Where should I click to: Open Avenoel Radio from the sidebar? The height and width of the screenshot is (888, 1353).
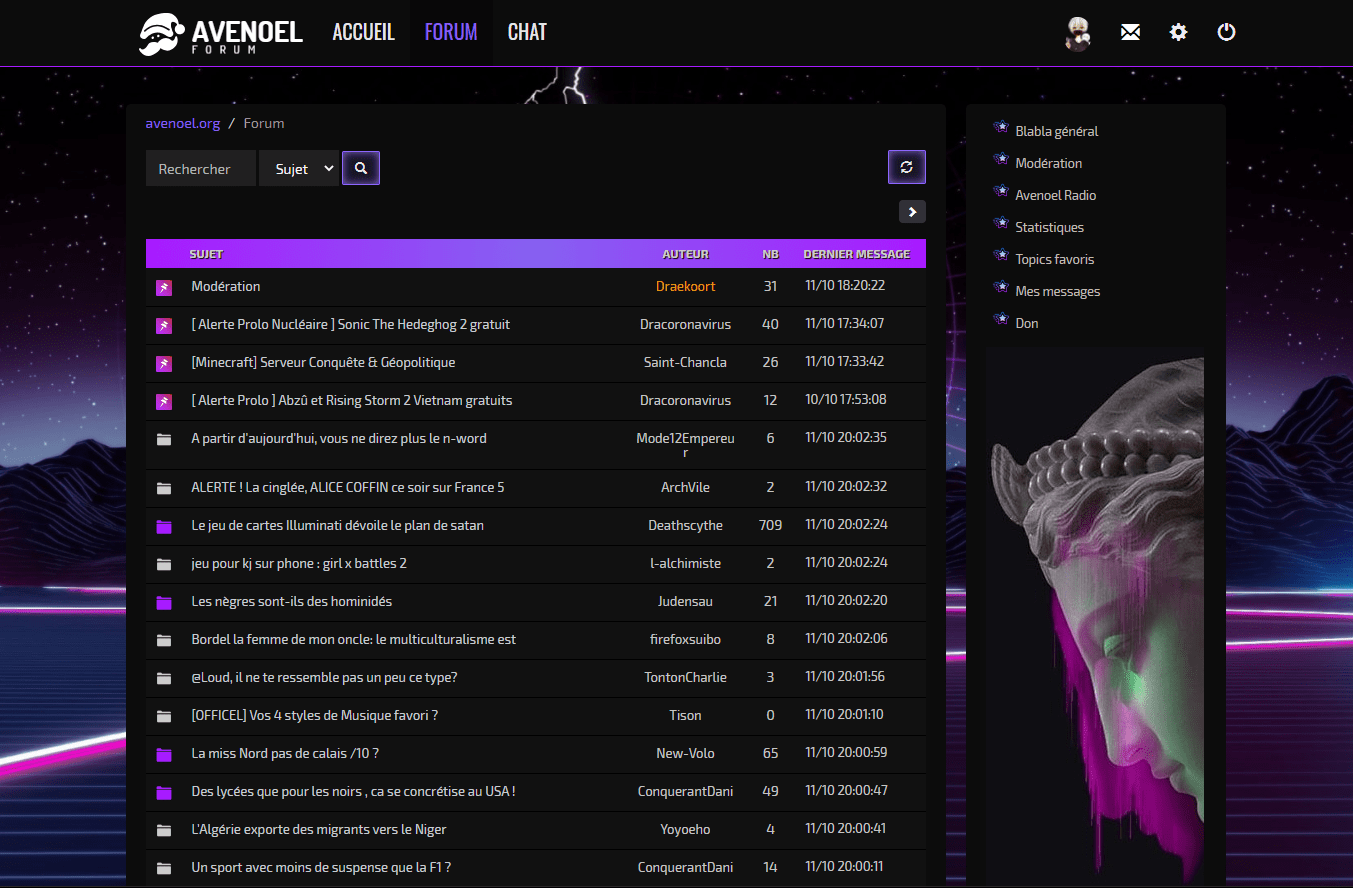1055,195
